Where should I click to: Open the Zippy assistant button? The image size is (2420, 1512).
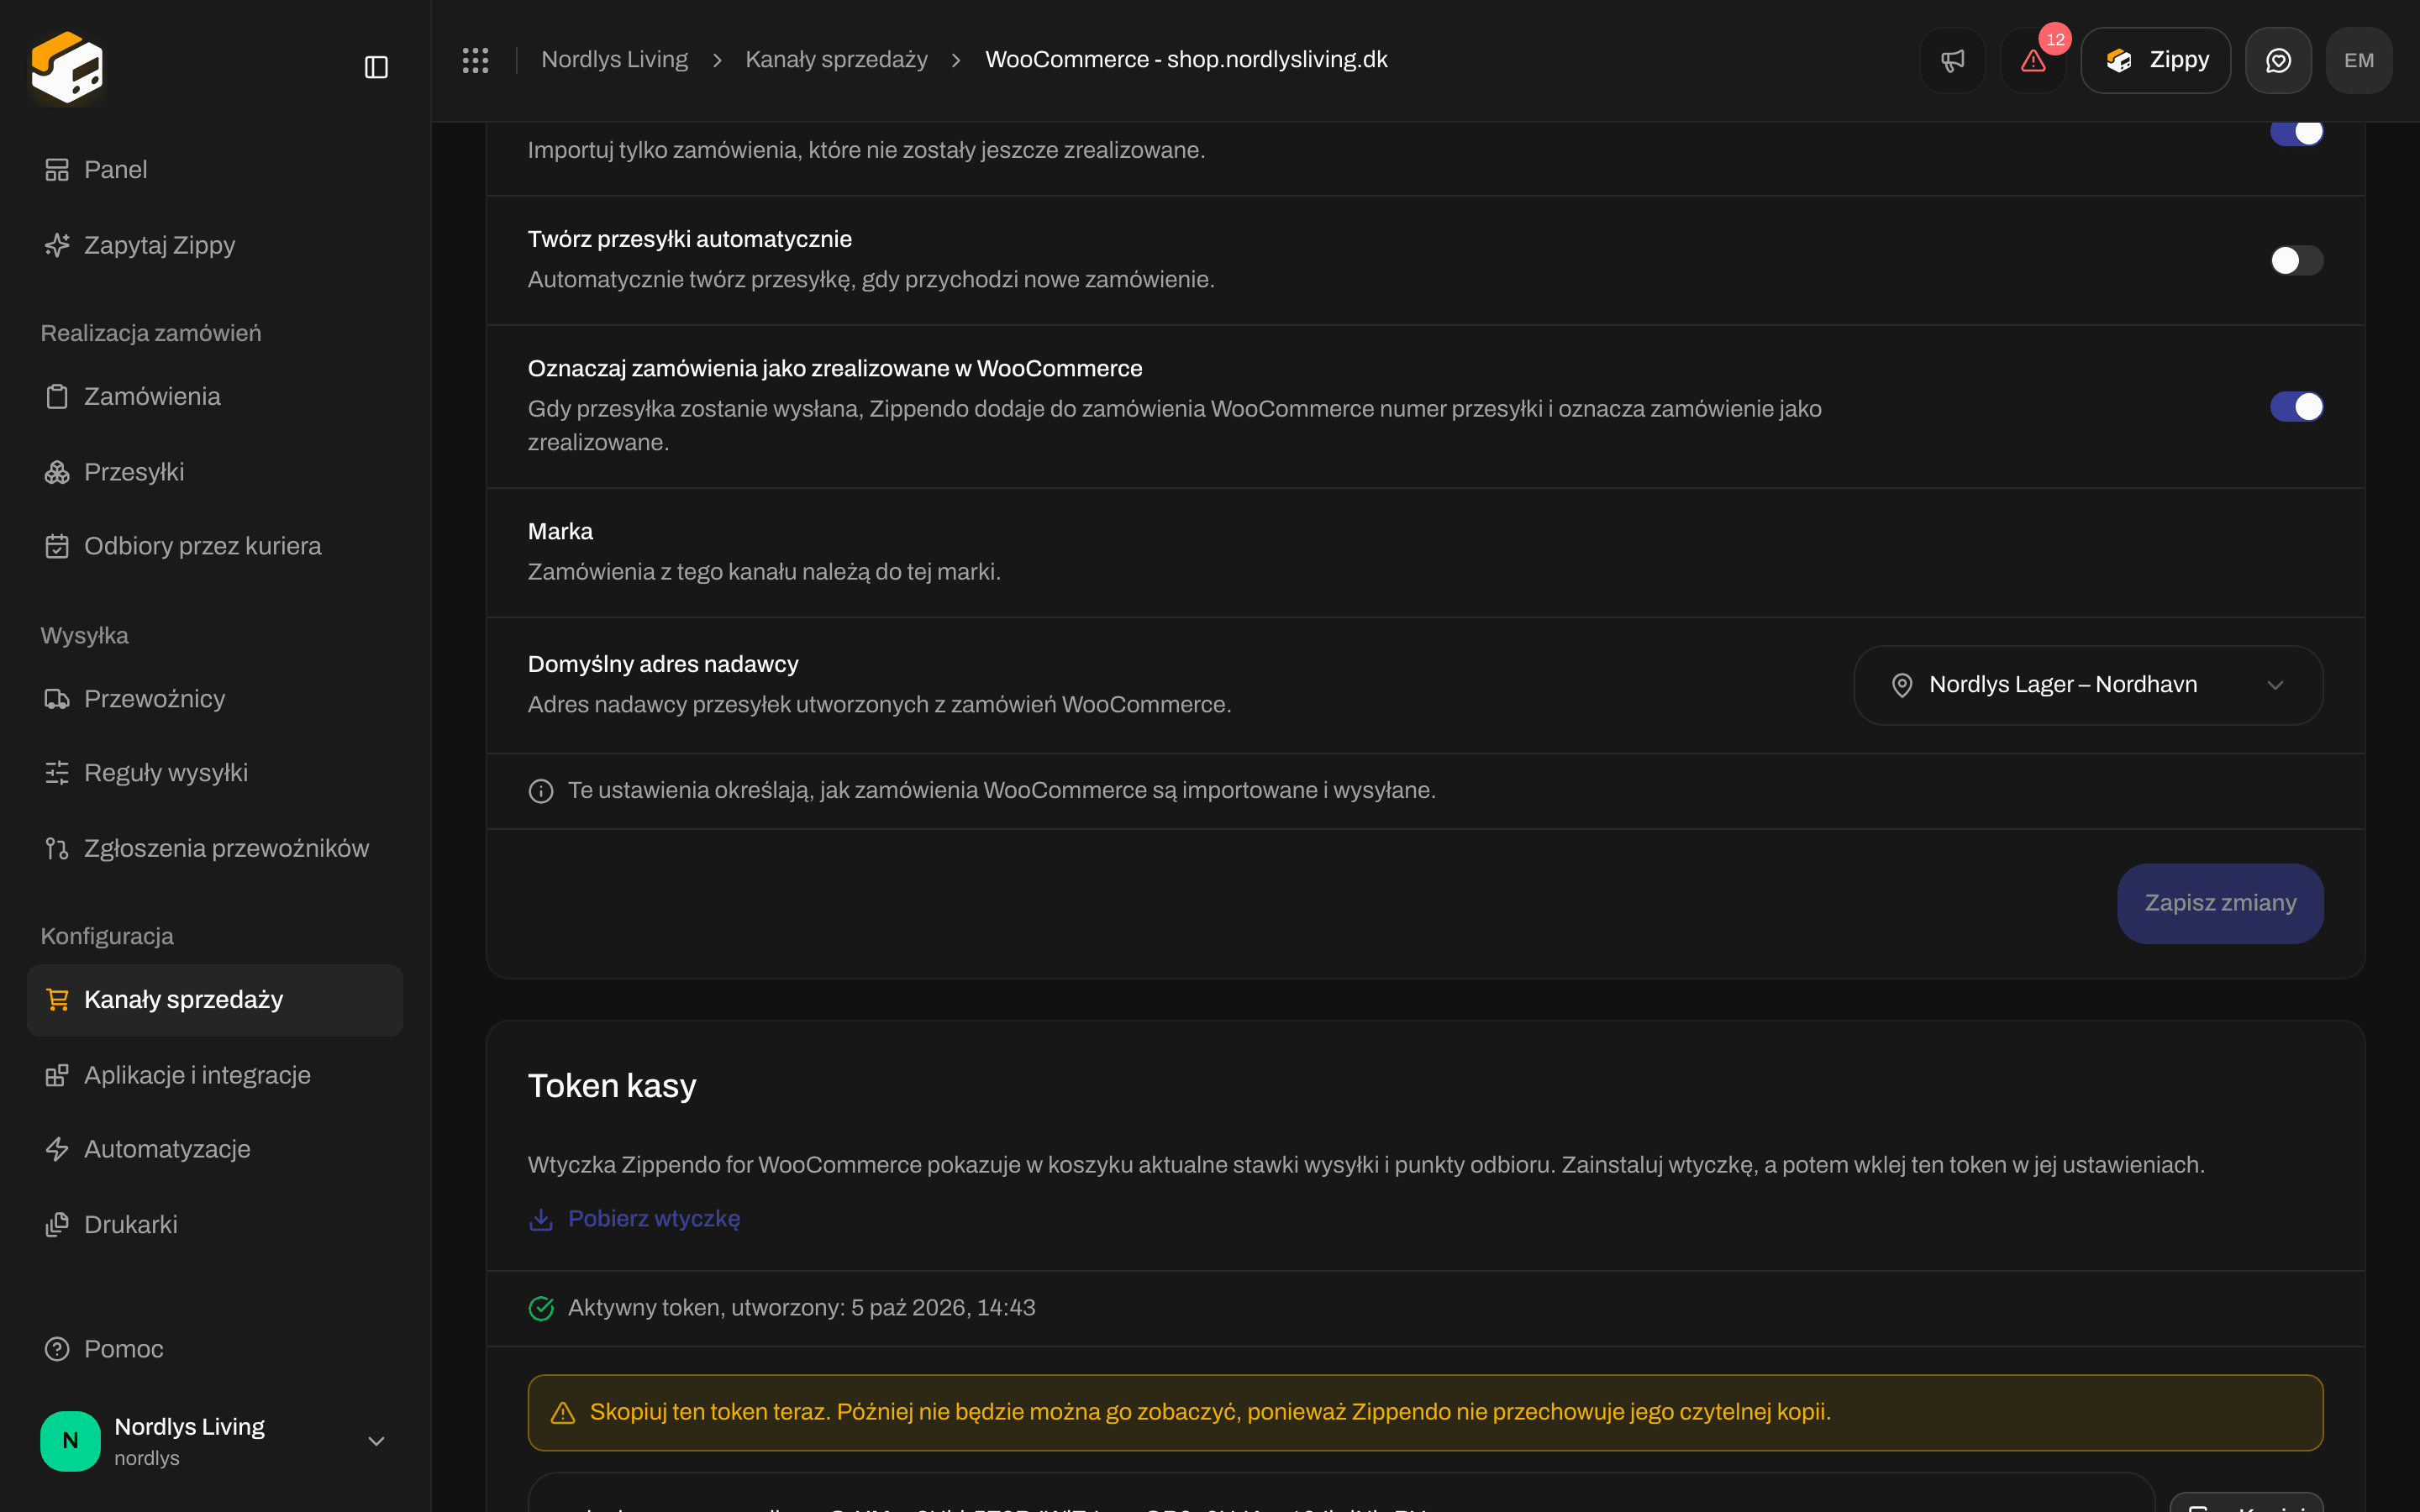(2155, 60)
